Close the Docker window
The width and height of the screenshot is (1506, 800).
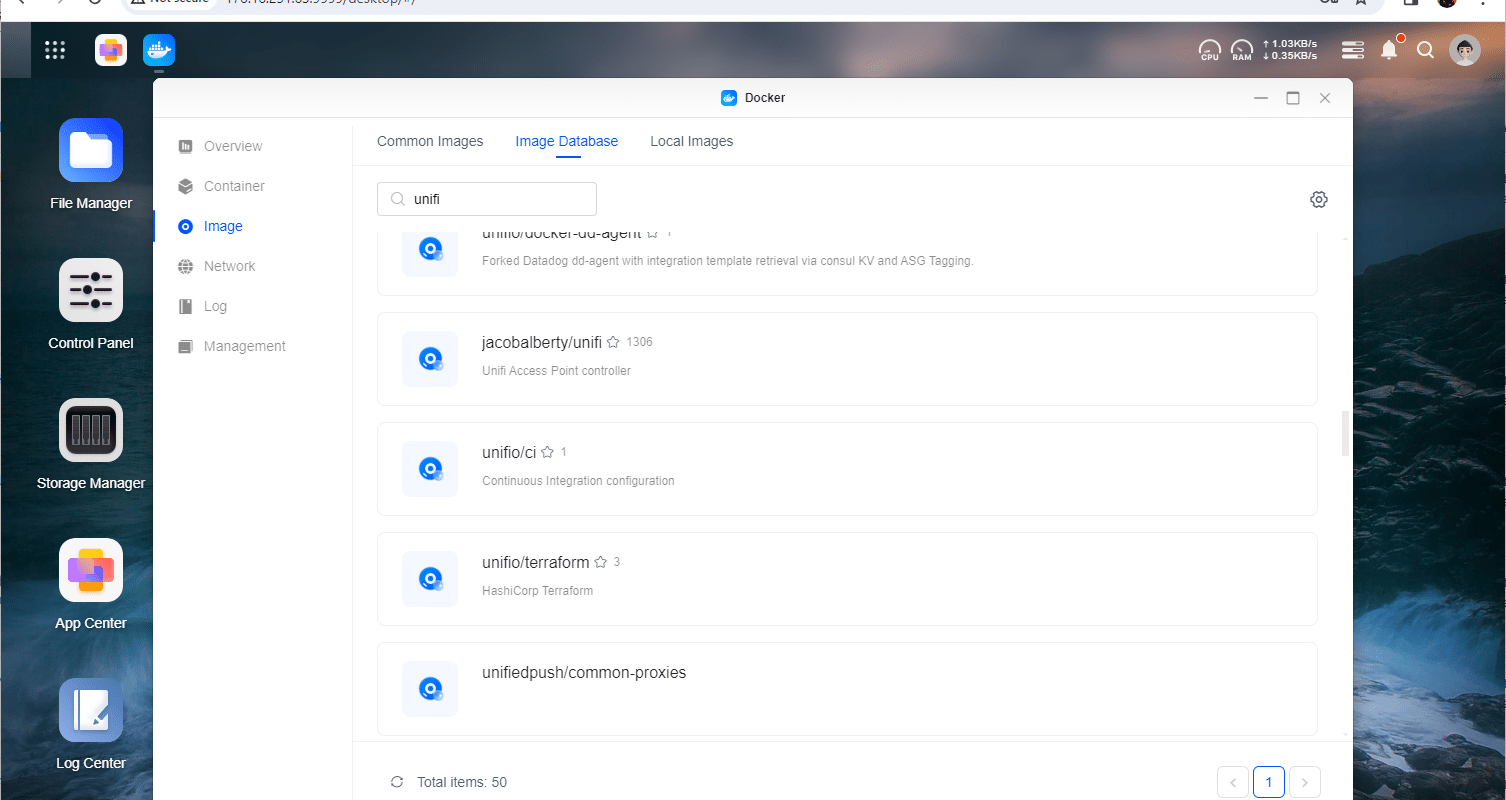(x=1325, y=98)
